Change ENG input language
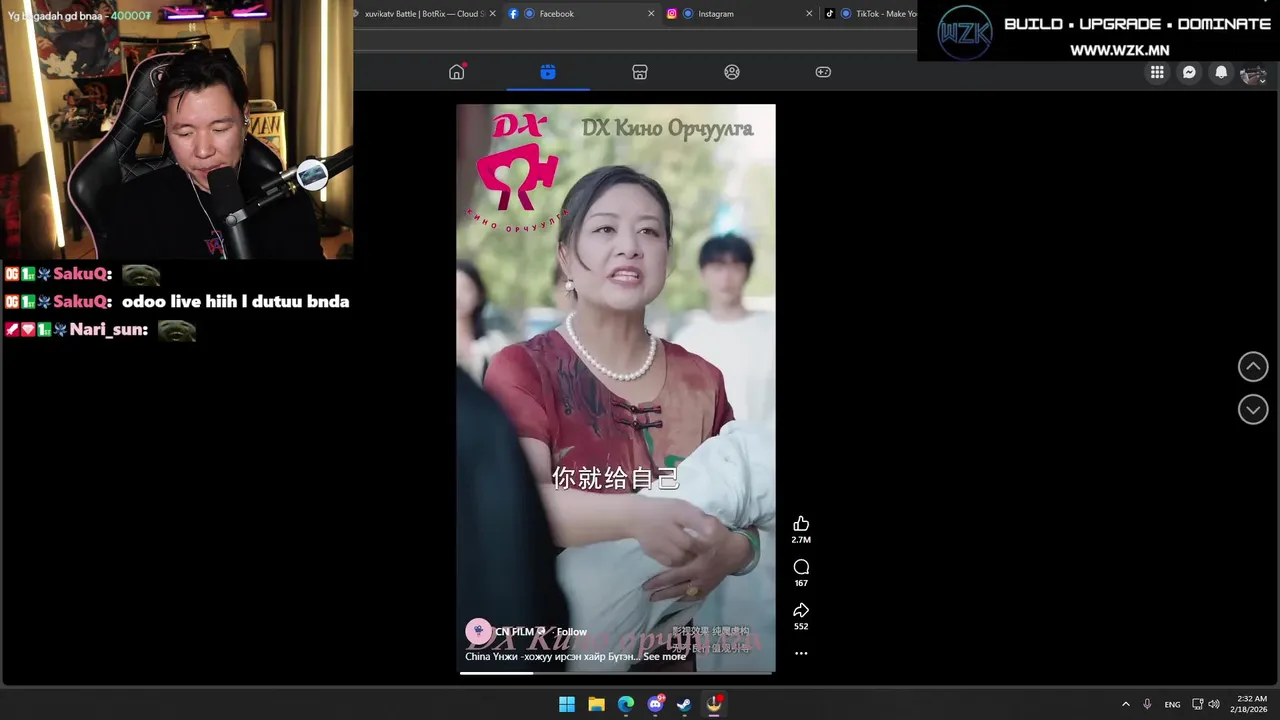The height and width of the screenshot is (720, 1280). click(1172, 704)
